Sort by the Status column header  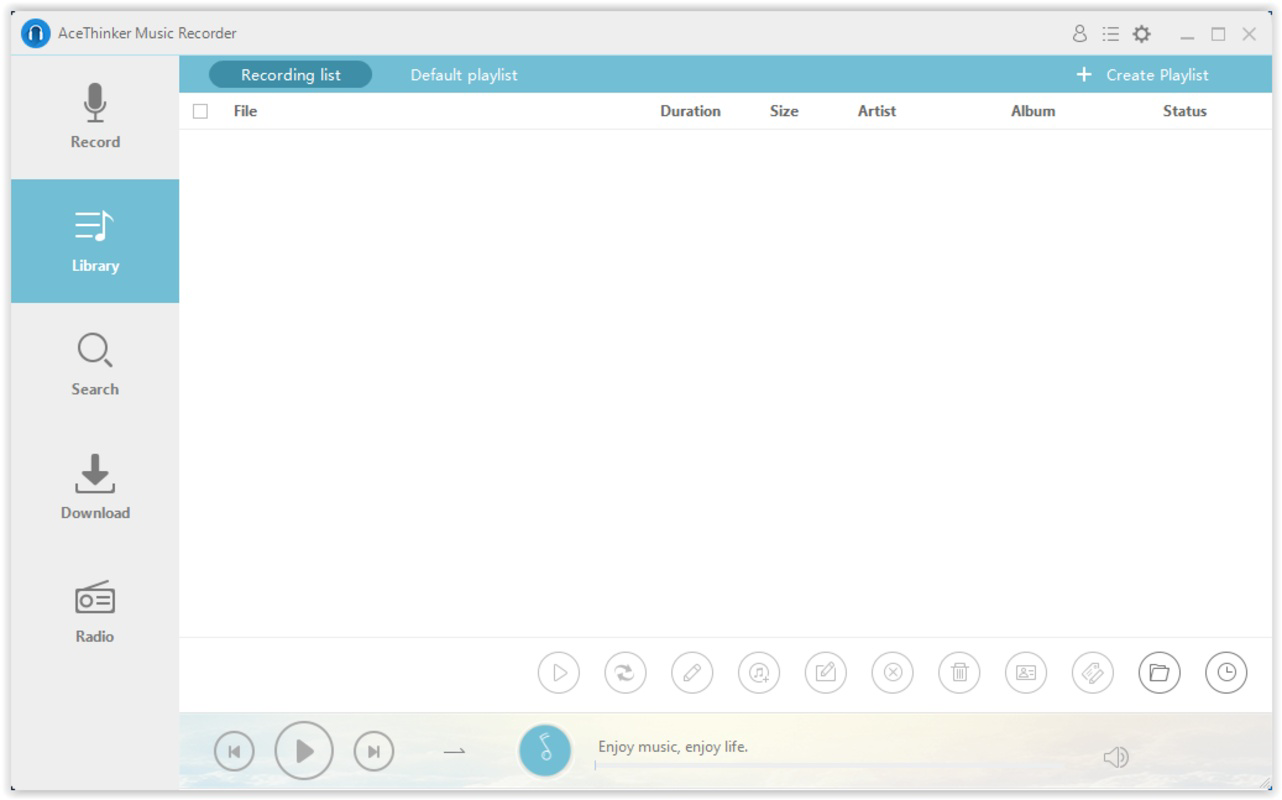[1185, 111]
